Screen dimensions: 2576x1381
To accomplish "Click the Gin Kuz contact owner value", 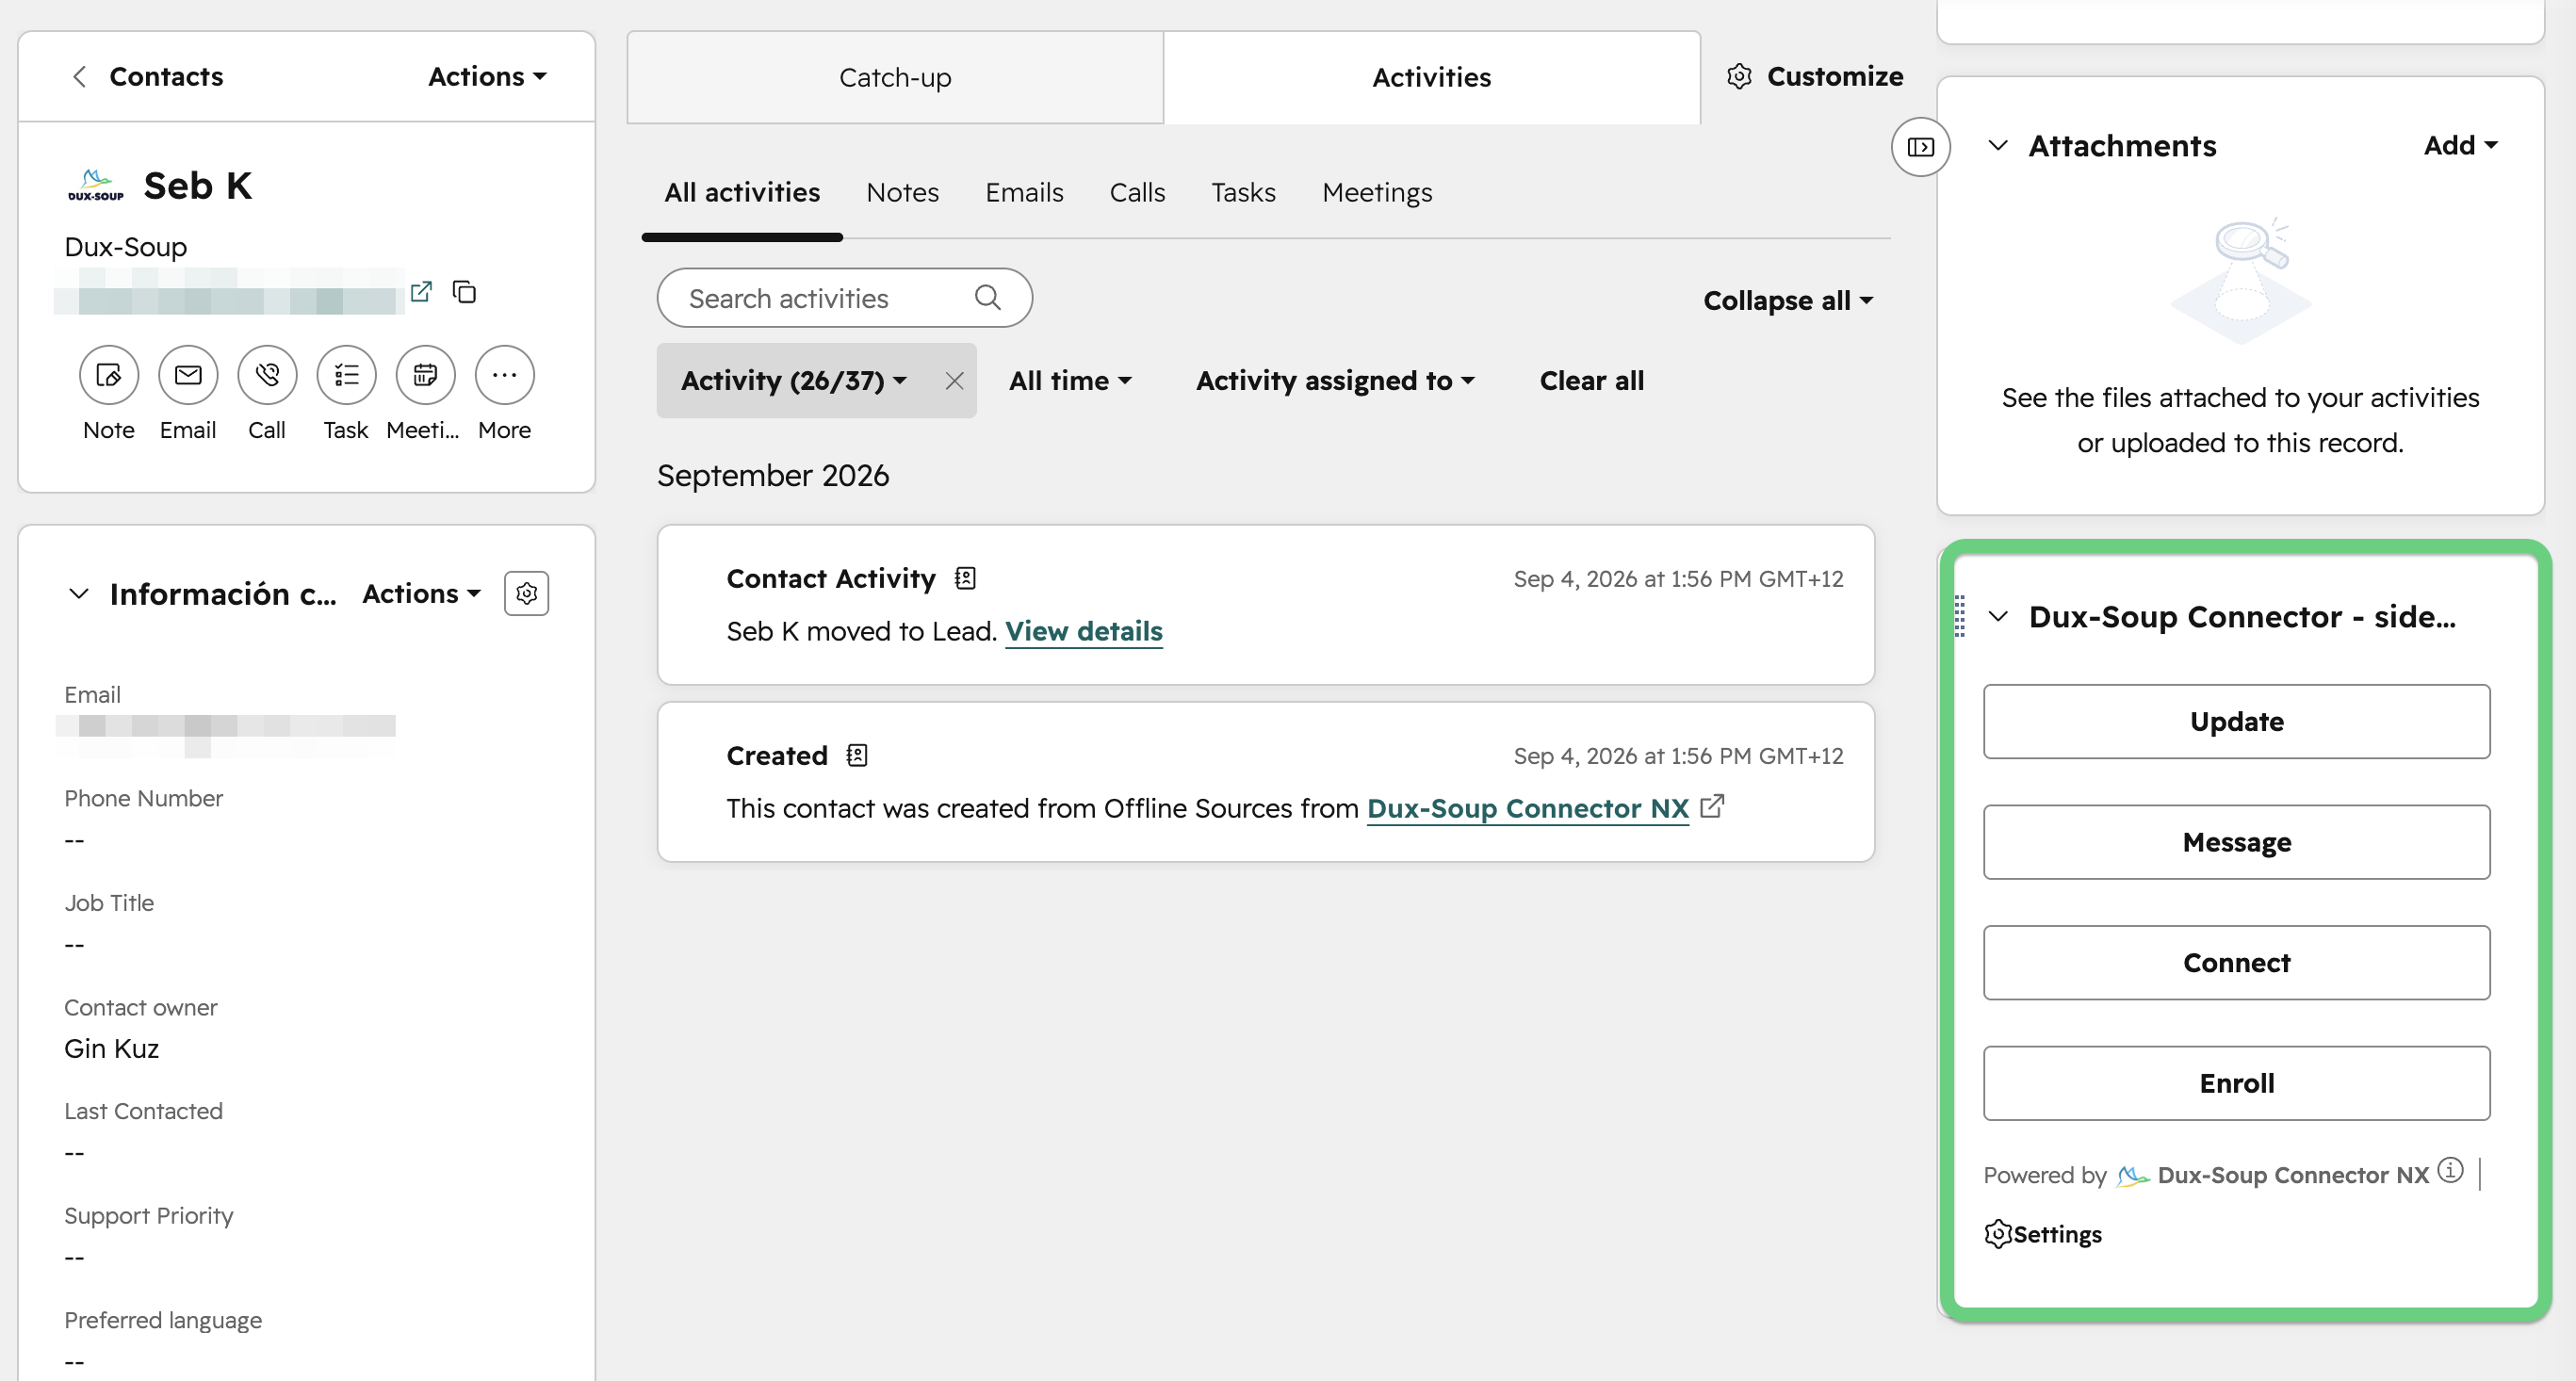I will (111, 1048).
